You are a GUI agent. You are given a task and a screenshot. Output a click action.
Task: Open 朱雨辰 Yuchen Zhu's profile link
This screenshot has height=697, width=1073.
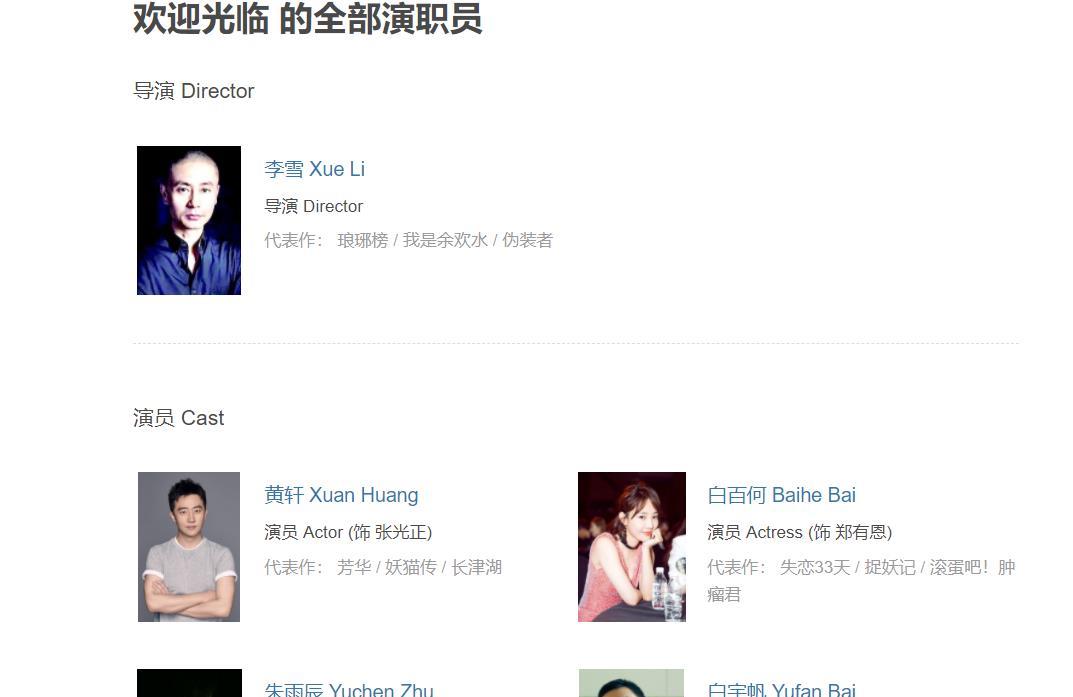pyautogui.click(x=349, y=688)
